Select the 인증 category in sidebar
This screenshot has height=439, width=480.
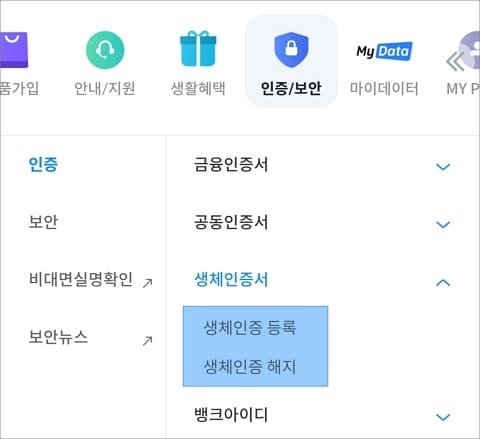click(x=43, y=164)
